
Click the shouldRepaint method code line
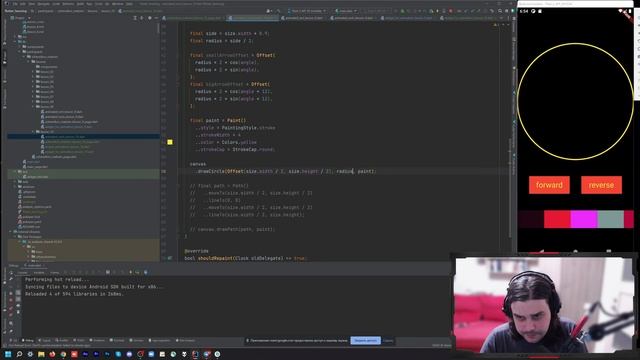pos(245,258)
